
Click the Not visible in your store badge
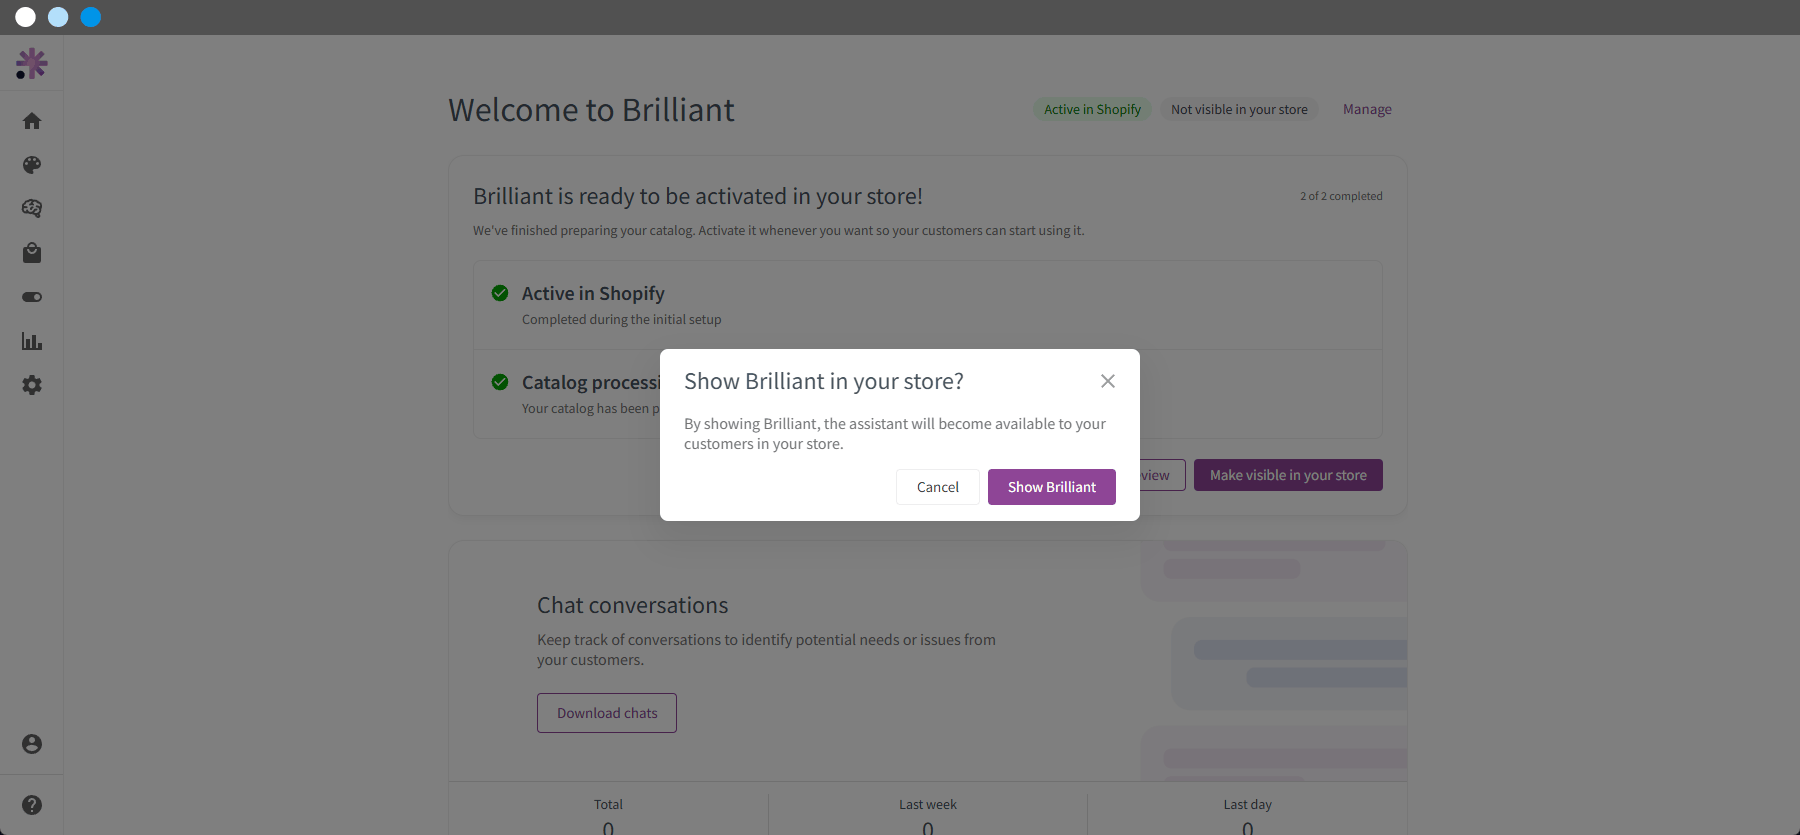tap(1239, 110)
